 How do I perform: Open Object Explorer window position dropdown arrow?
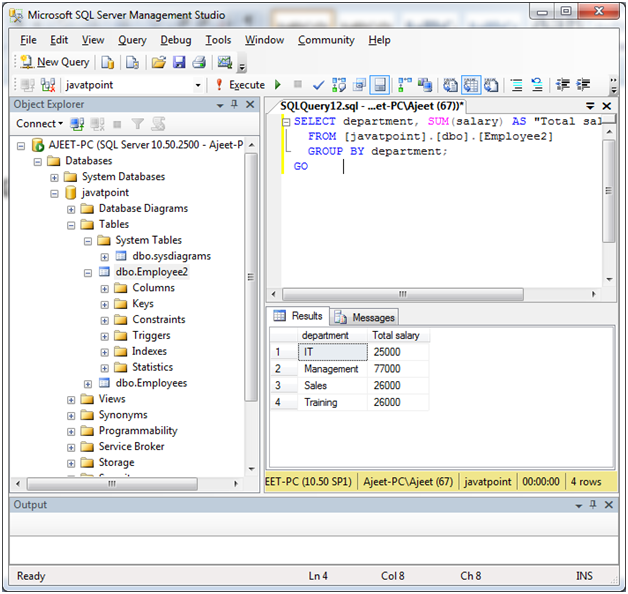[x=220, y=105]
